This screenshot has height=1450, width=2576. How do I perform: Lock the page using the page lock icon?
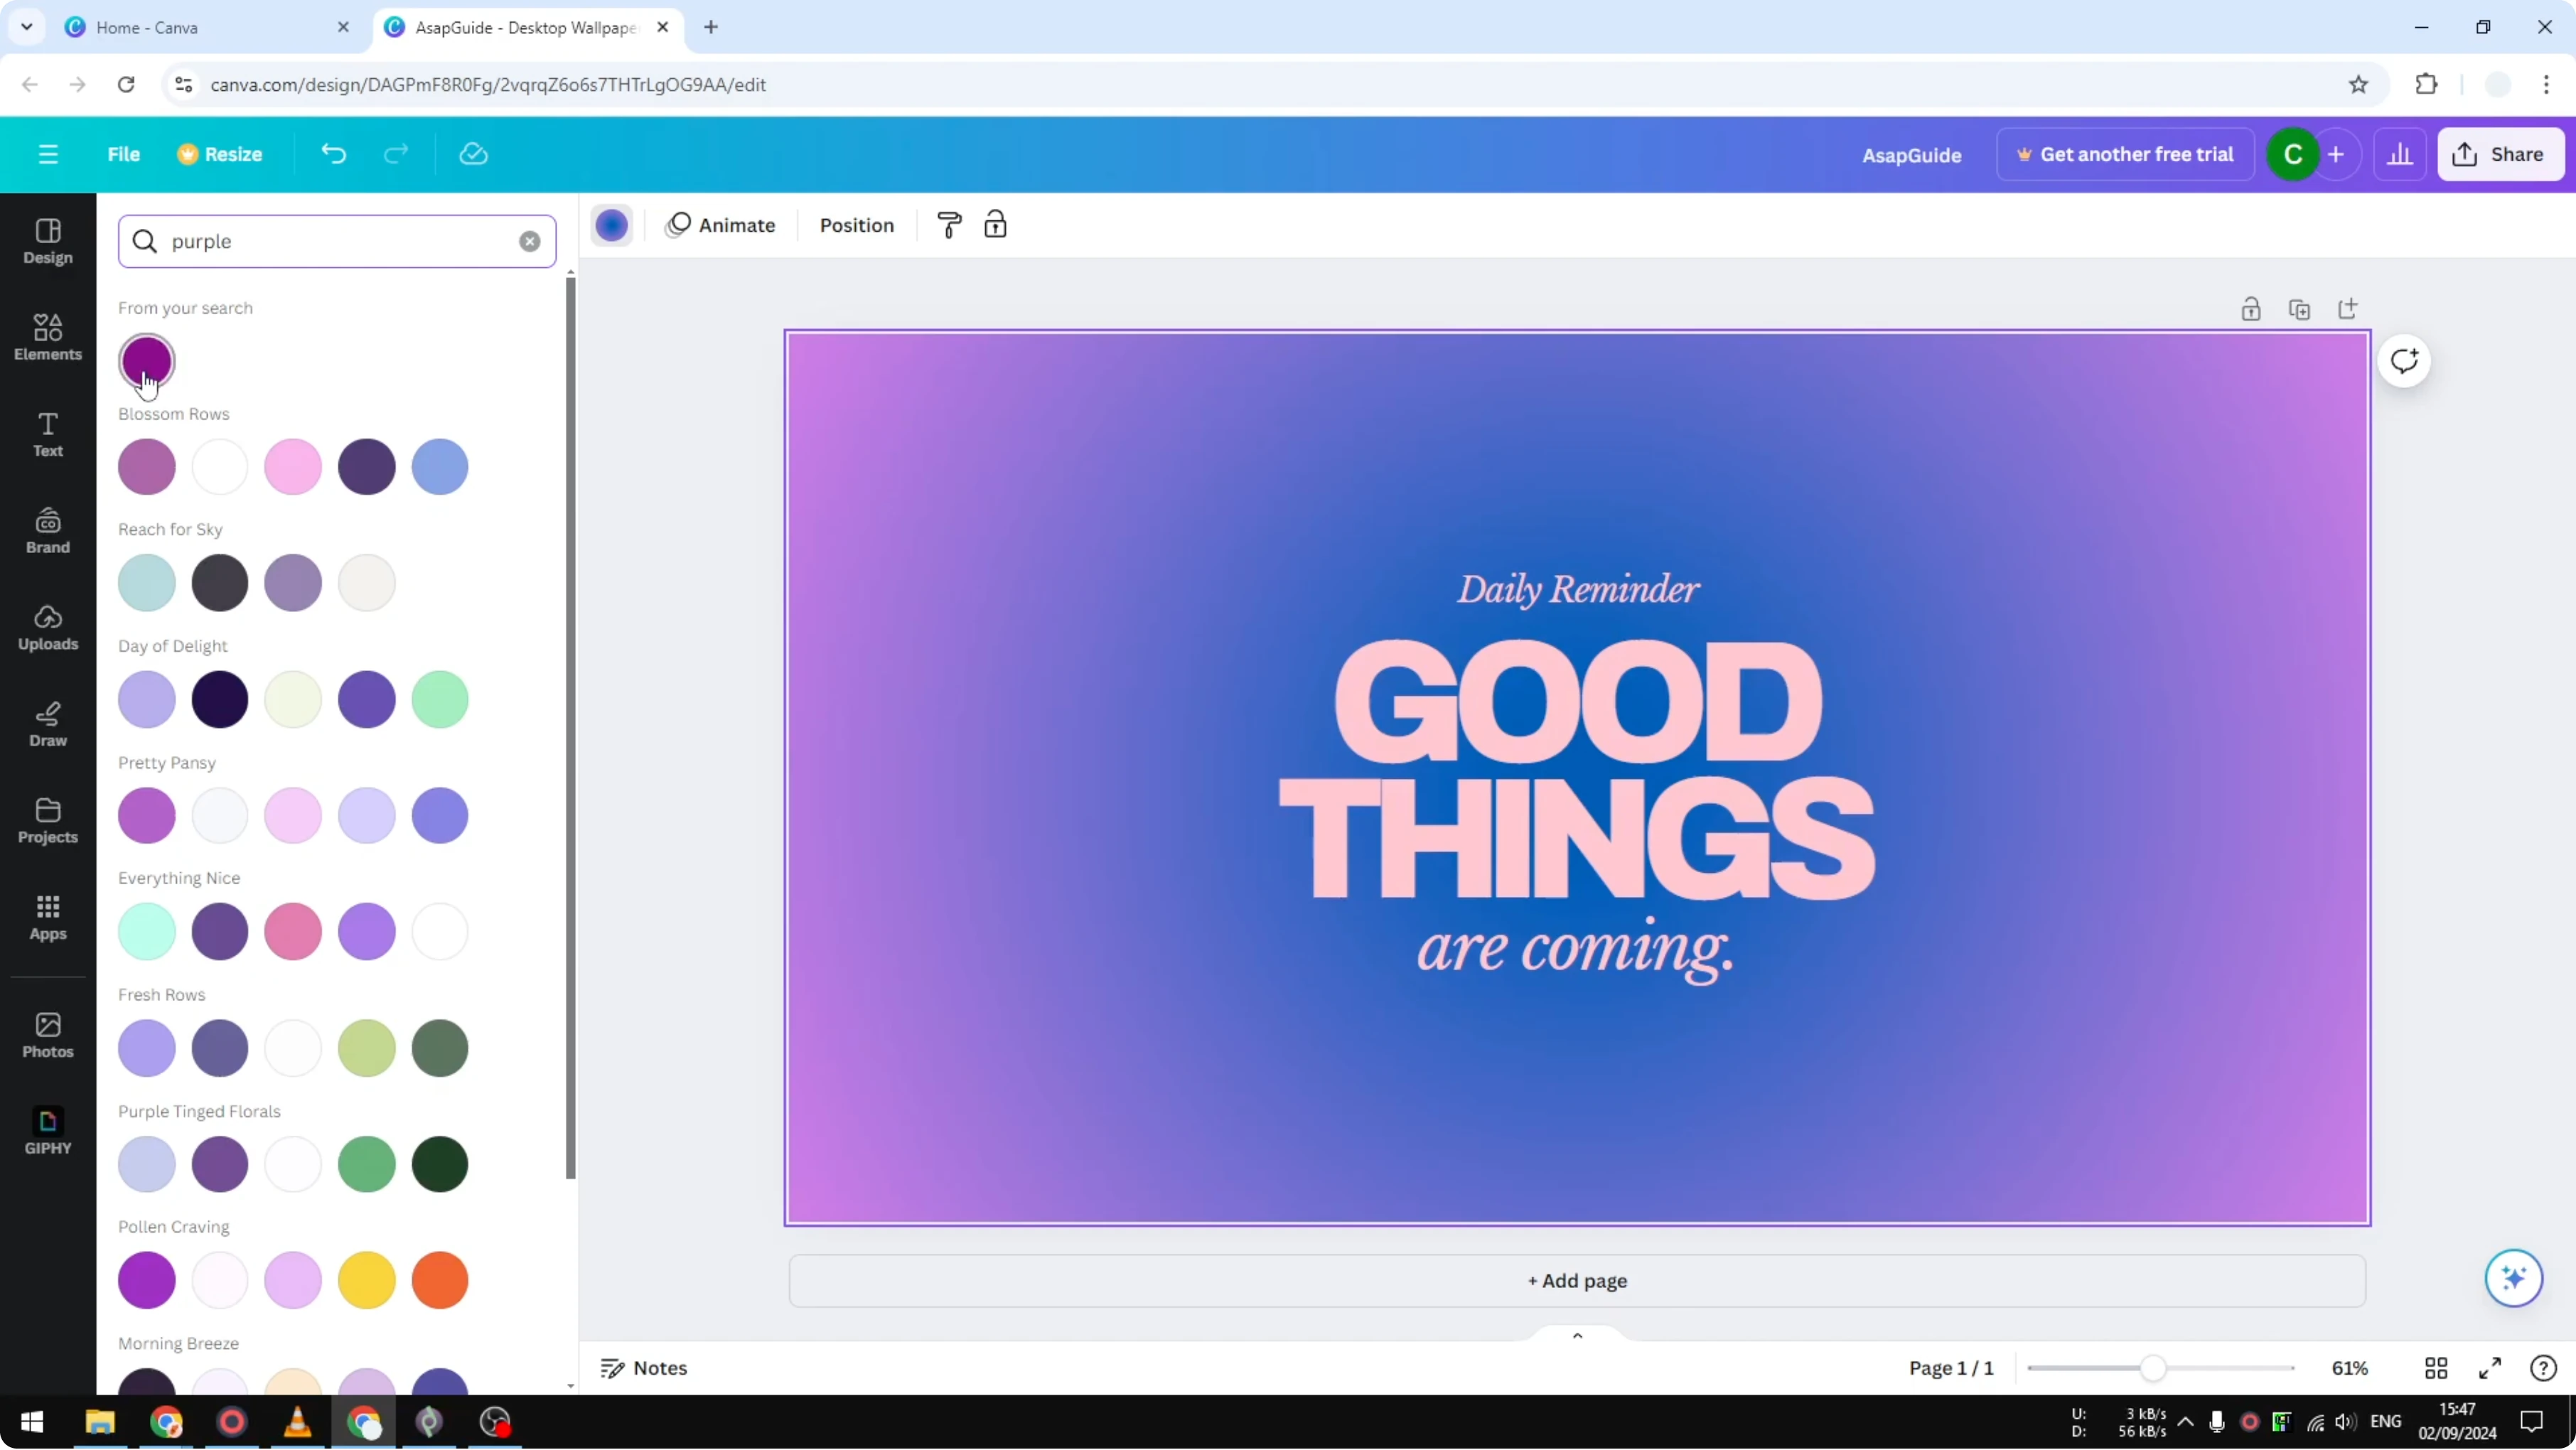pos(2251,309)
